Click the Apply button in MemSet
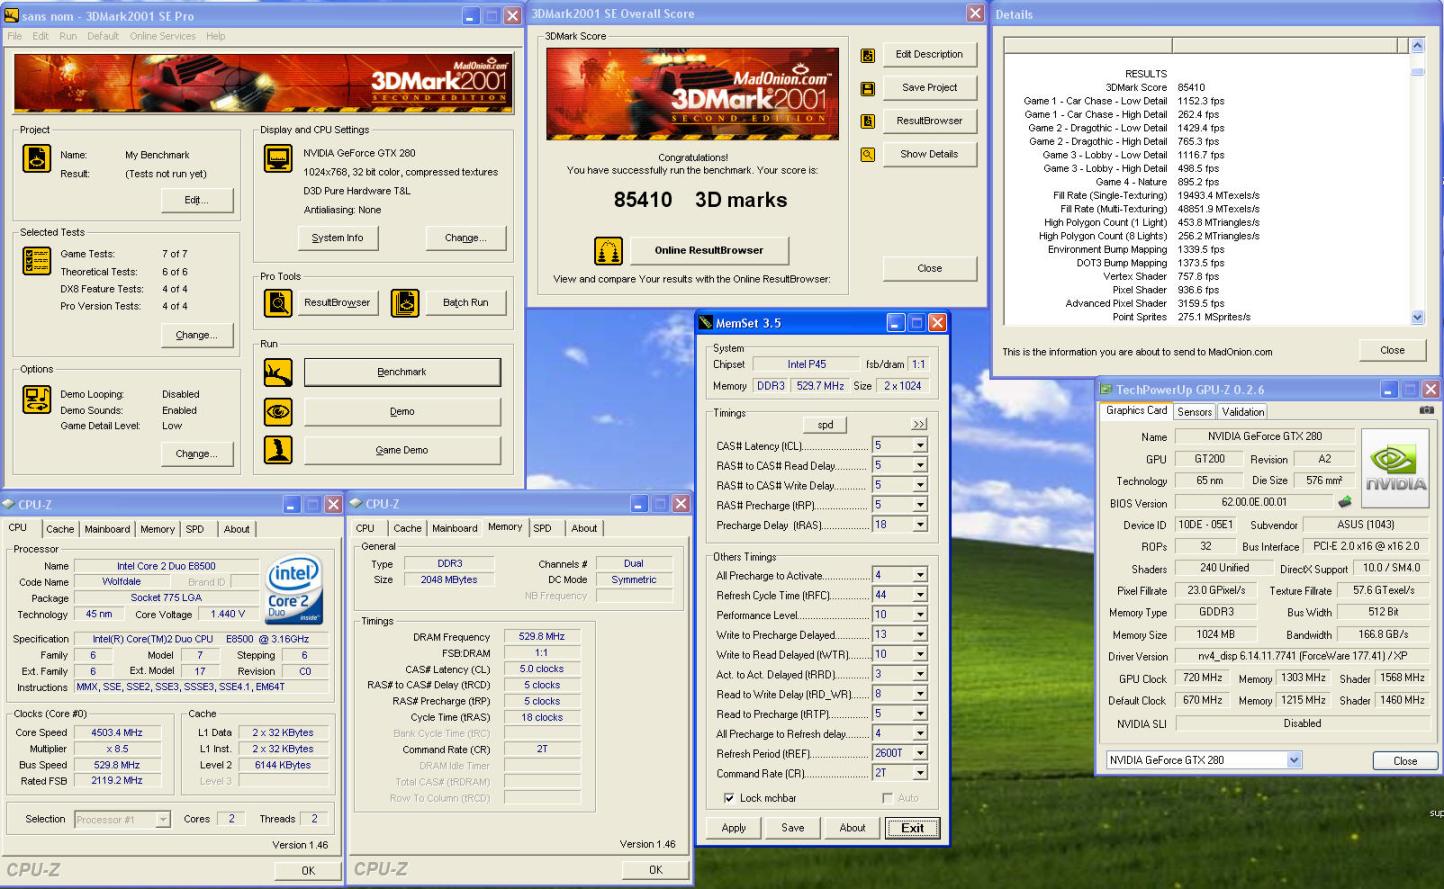The image size is (1444, 889). coord(733,828)
